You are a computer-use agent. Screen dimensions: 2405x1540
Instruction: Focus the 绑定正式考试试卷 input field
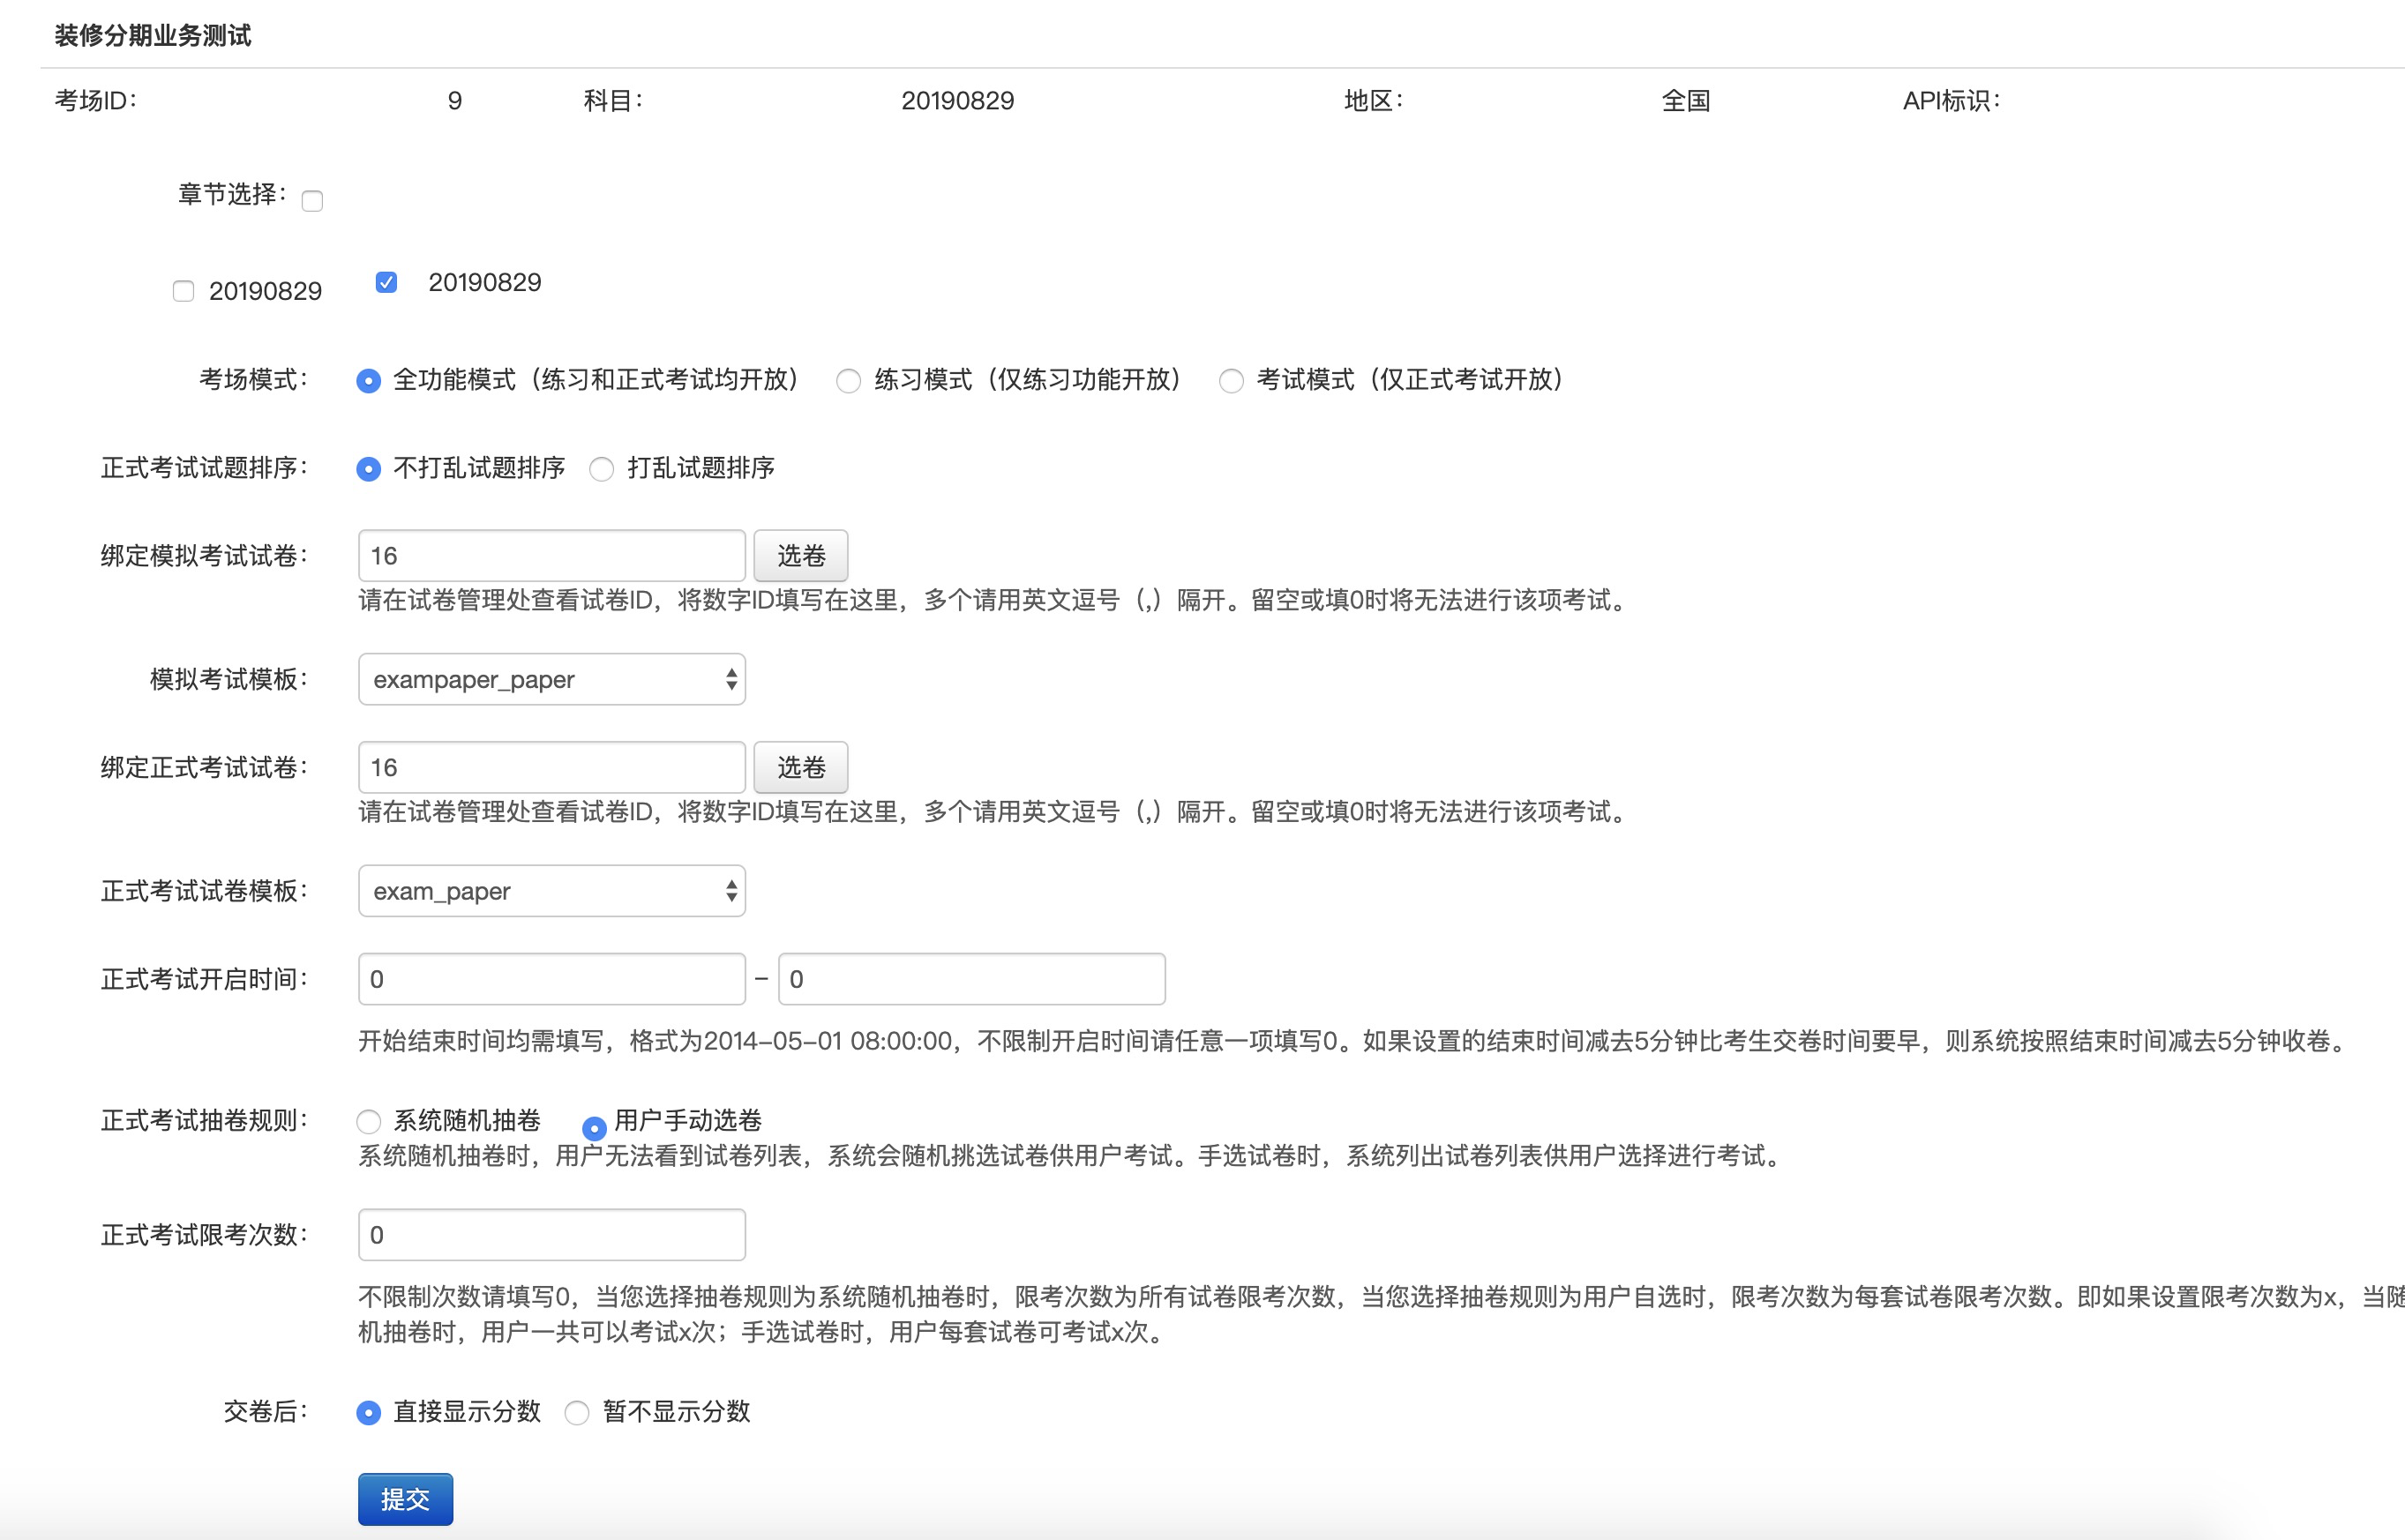click(x=552, y=768)
